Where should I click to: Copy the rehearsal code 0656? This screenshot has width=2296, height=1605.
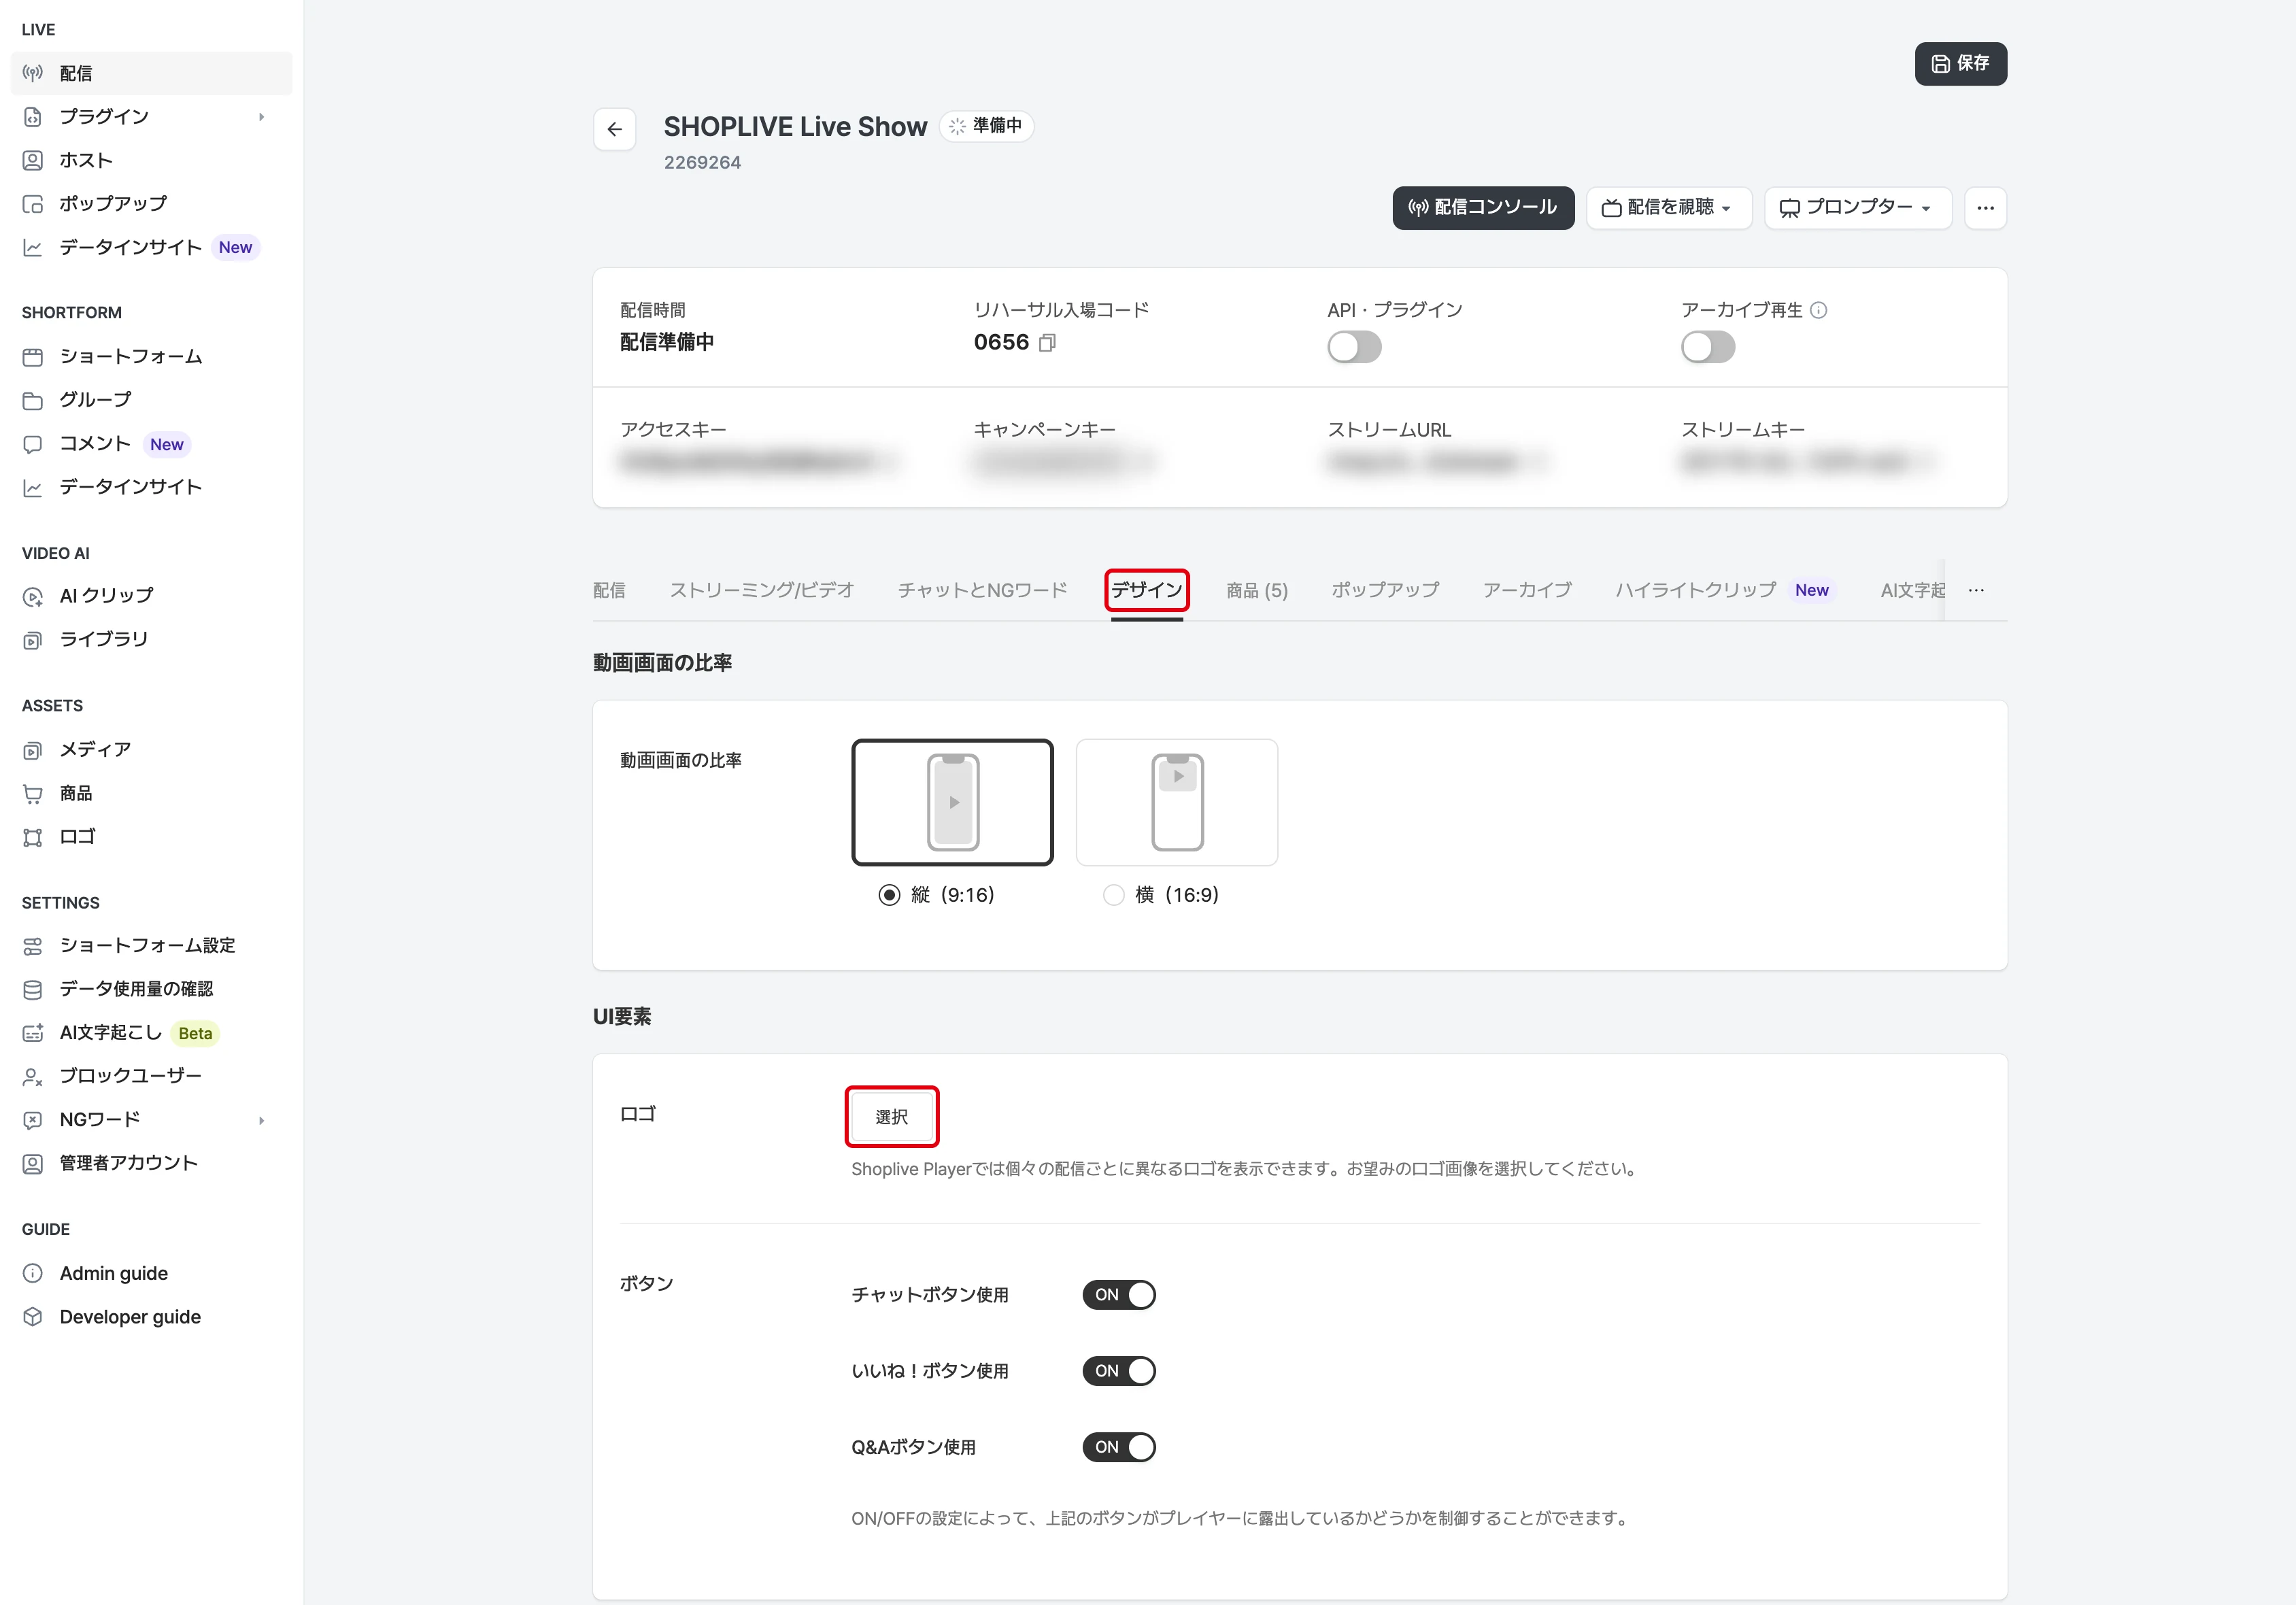1047,343
